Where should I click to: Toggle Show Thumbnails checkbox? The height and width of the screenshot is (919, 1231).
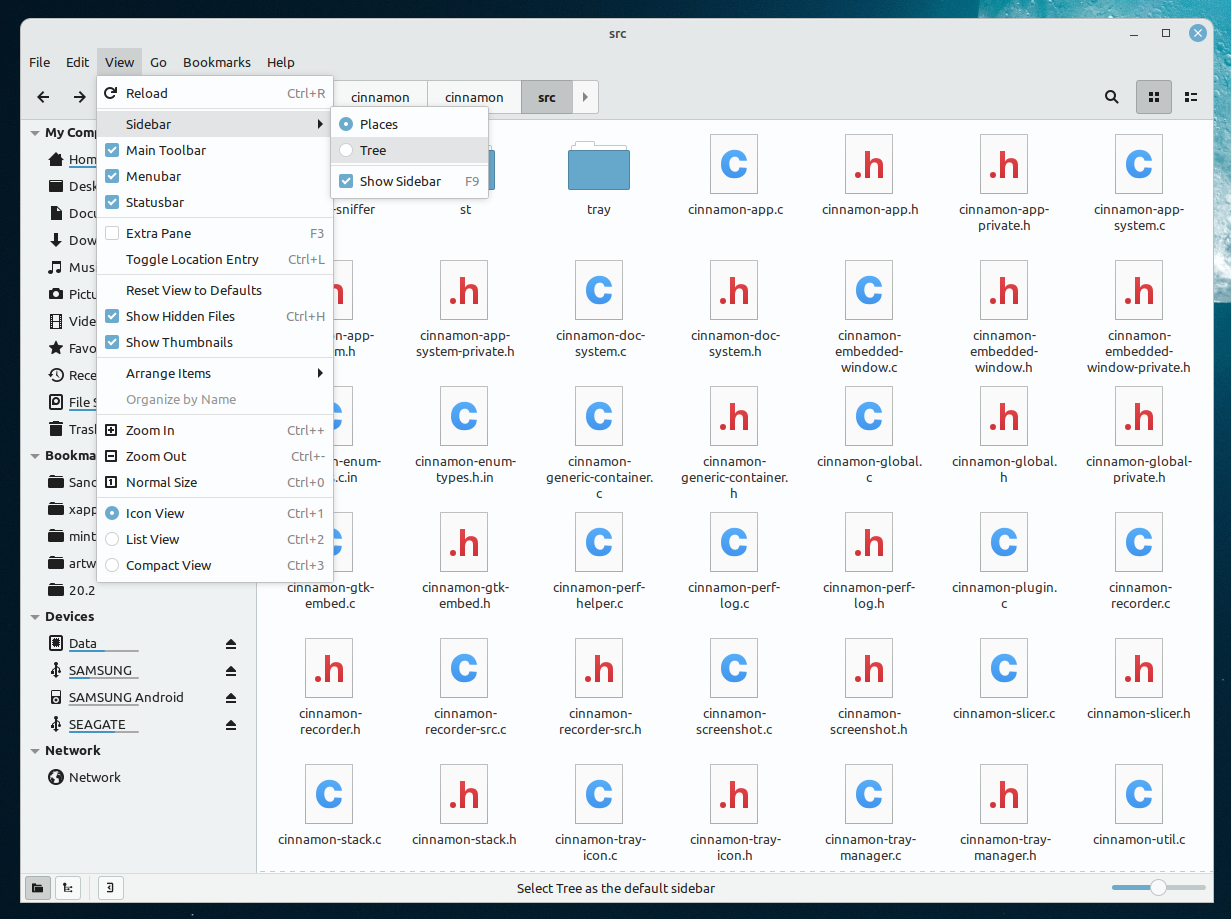pyautogui.click(x=112, y=342)
